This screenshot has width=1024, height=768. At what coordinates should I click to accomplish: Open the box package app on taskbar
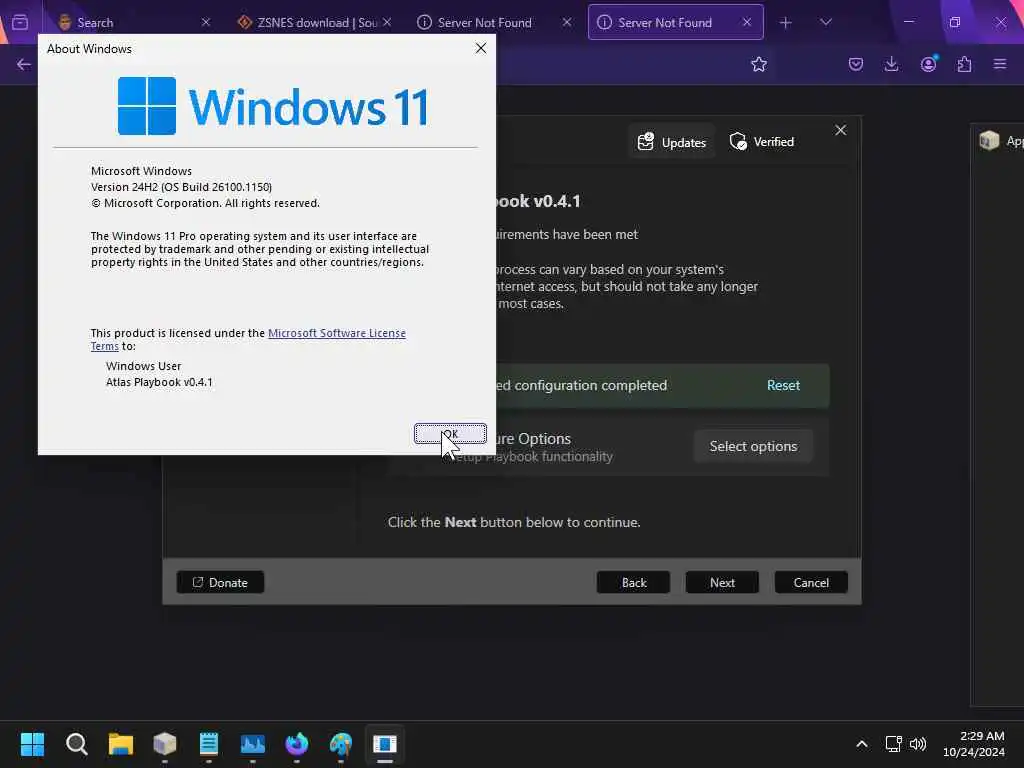point(165,744)
